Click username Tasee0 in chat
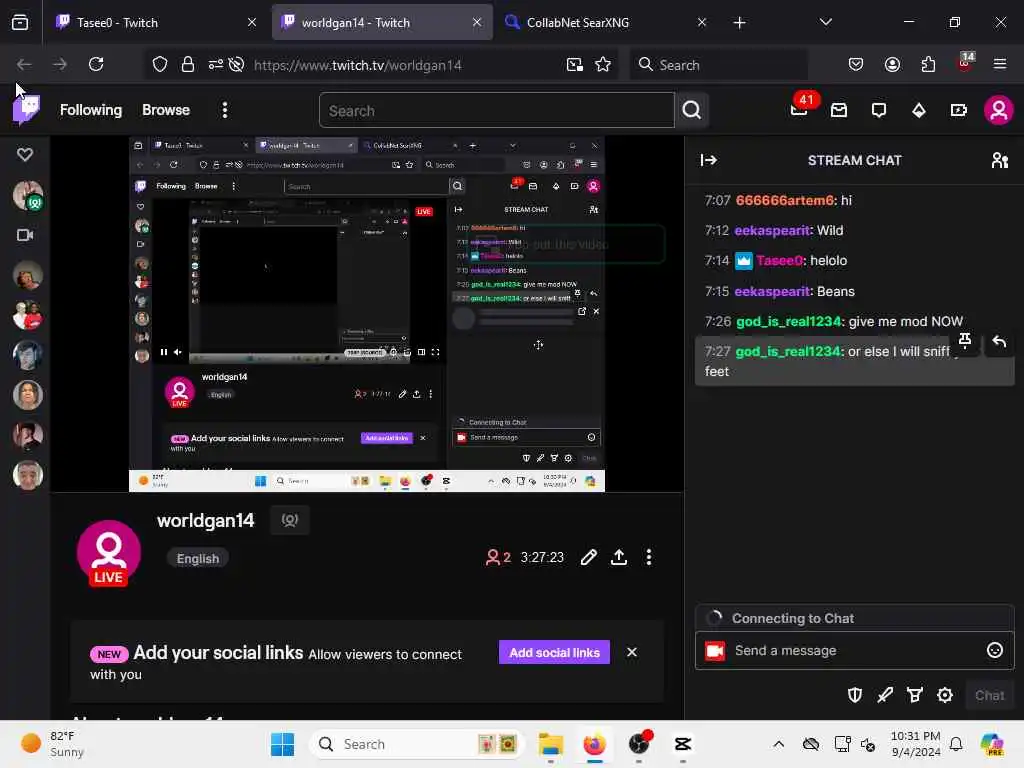The height and width of the screenshot is (768, 1024). coord(779,261)
